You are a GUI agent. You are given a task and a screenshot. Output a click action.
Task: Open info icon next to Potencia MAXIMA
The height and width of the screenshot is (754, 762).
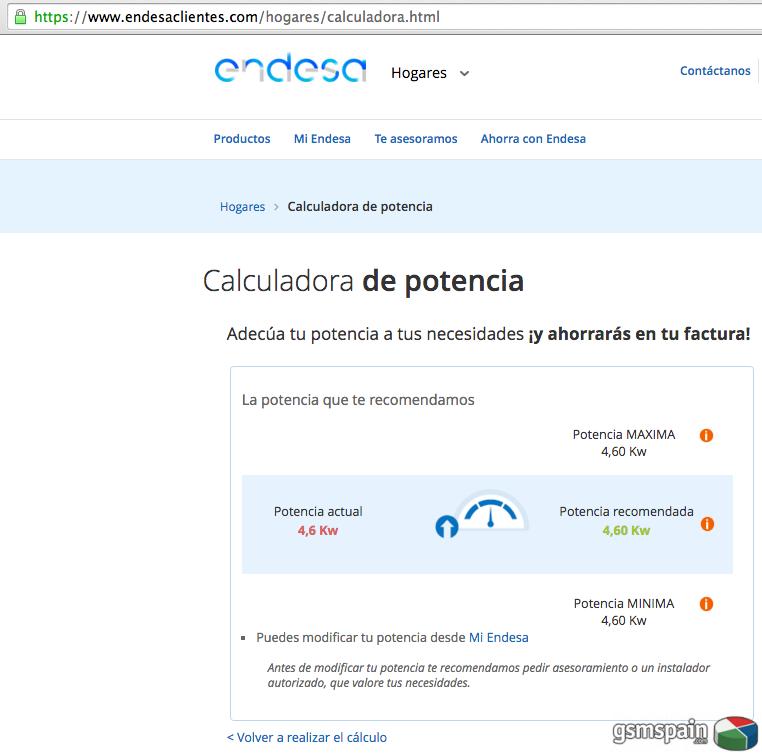coord(706,435)
